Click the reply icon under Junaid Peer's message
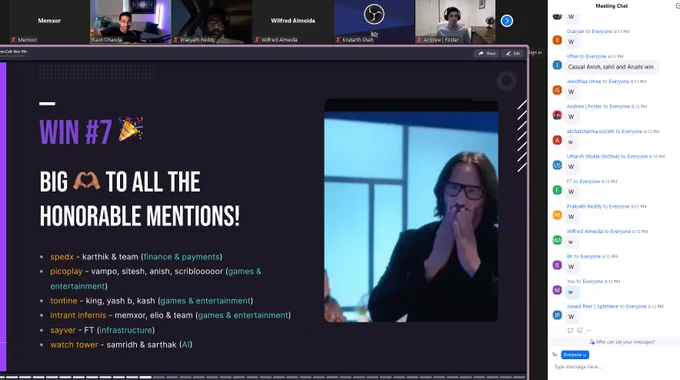 click(570, 331)
